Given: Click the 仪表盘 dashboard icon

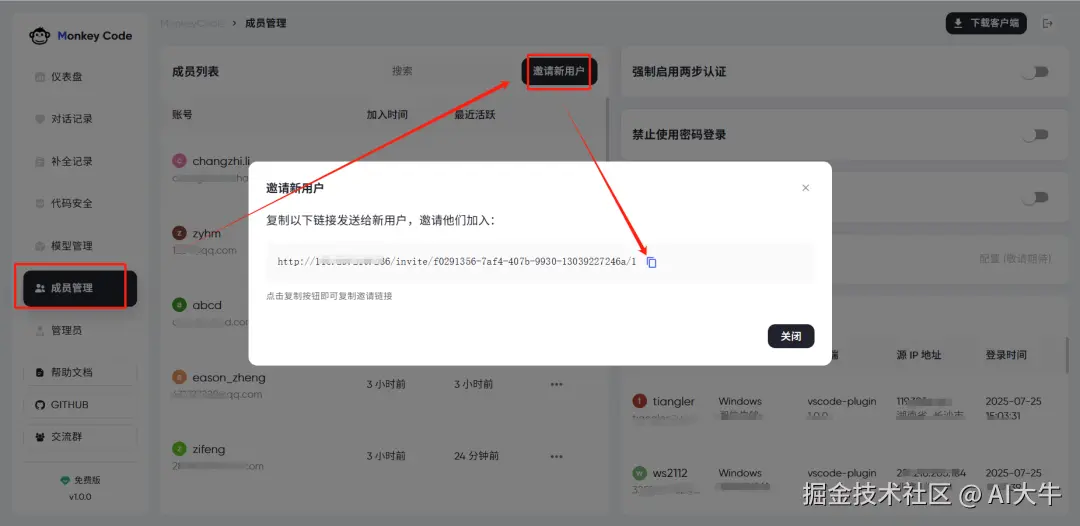Looking at the screenshot, I should click(40, 77).
